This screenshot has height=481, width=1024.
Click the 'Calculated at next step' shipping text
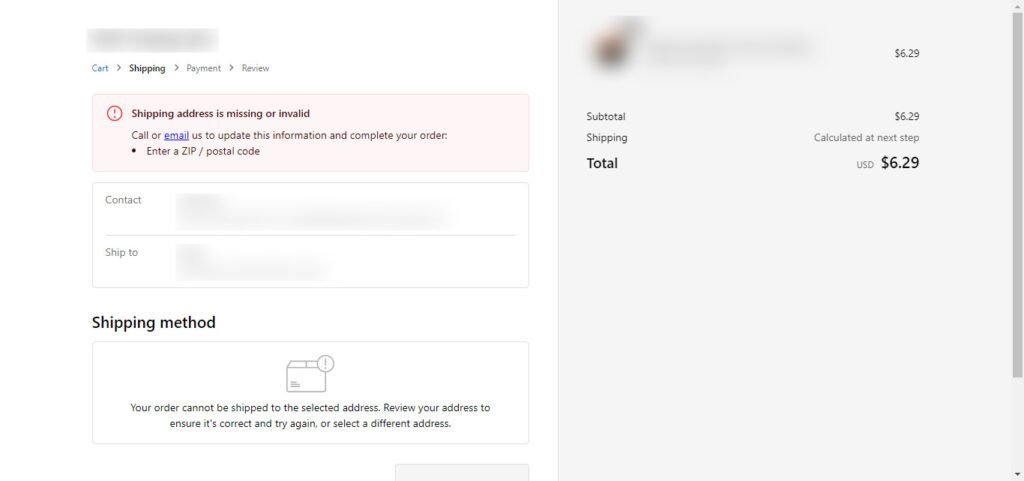pyautogui.click(x=866, y=138)
